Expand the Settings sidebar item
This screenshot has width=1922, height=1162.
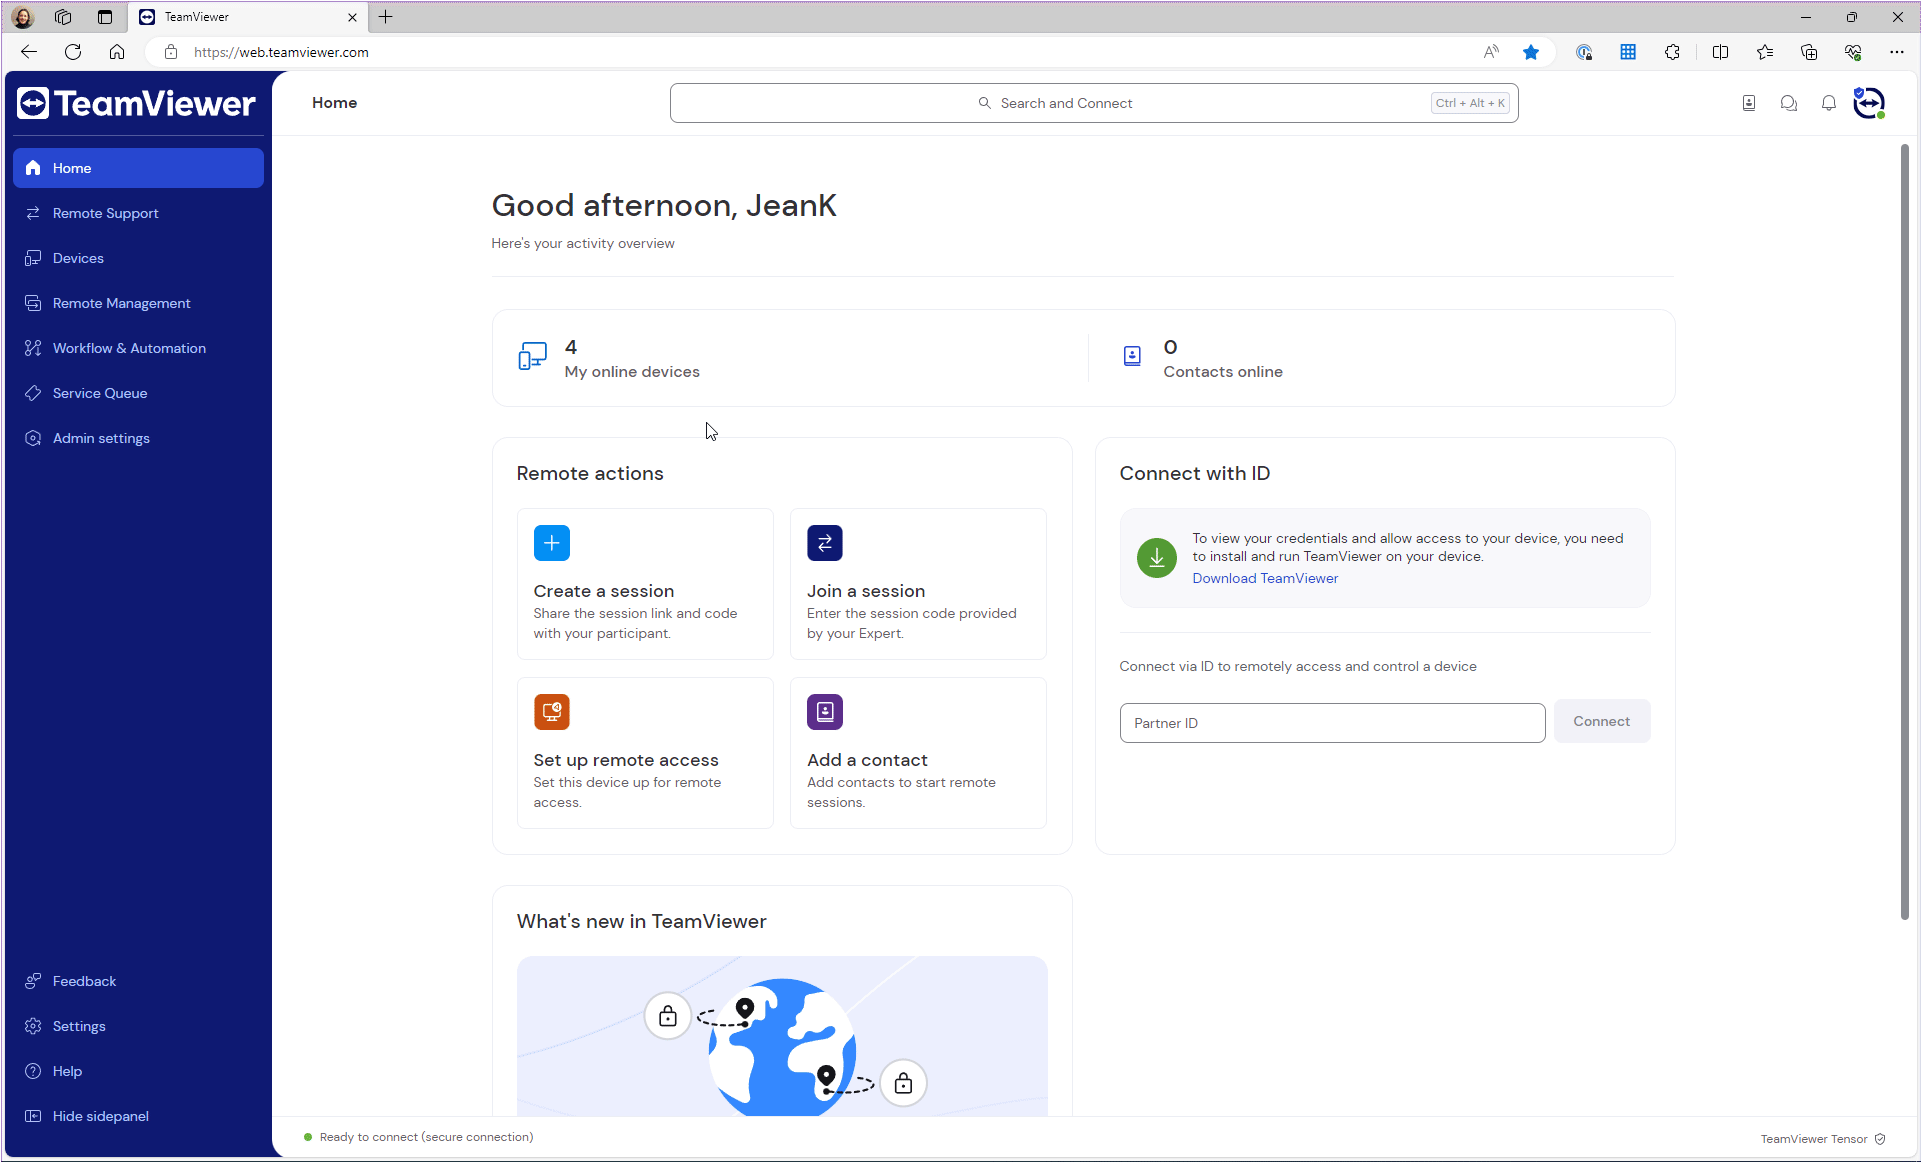coord(78,1026)
